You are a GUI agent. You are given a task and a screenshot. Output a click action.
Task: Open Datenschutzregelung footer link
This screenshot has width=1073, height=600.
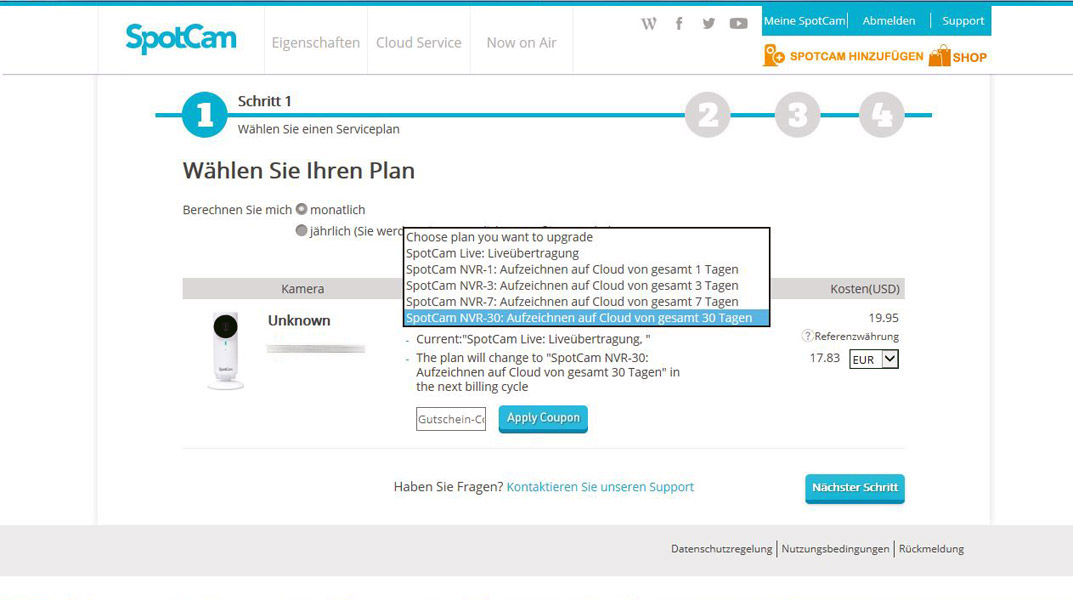[721, 549]
